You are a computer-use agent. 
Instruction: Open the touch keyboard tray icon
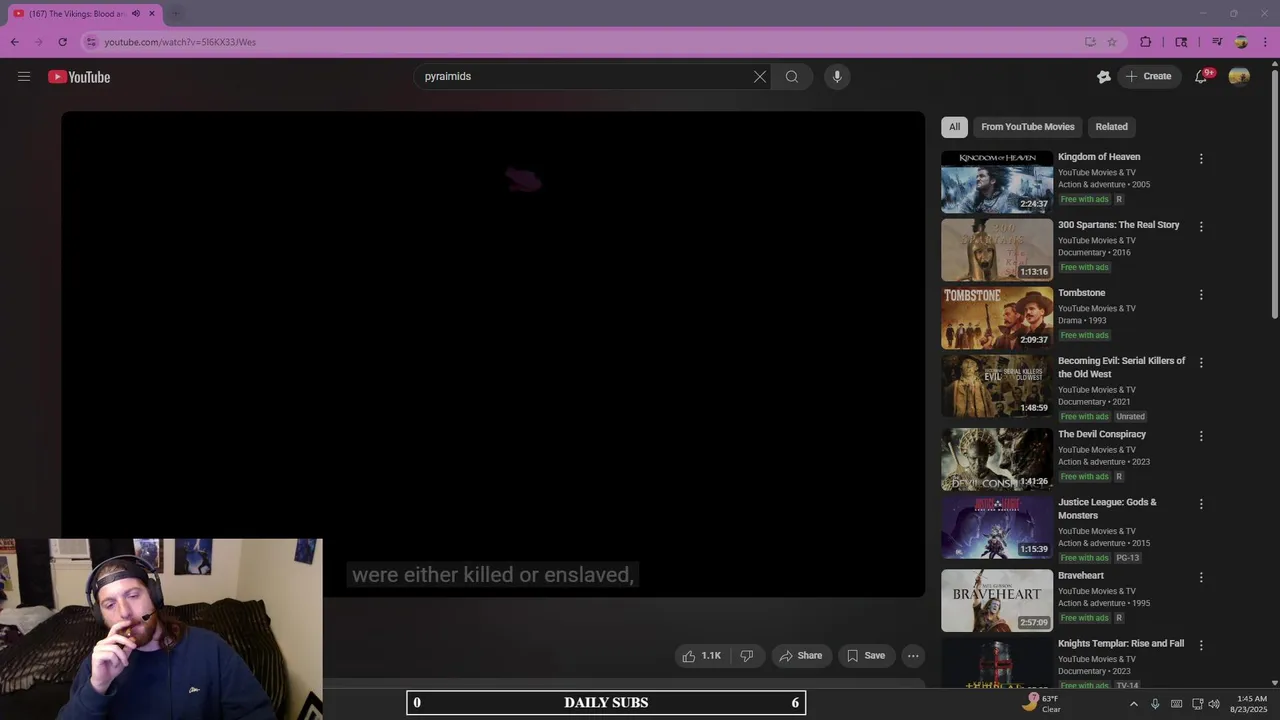point(1177,704)
